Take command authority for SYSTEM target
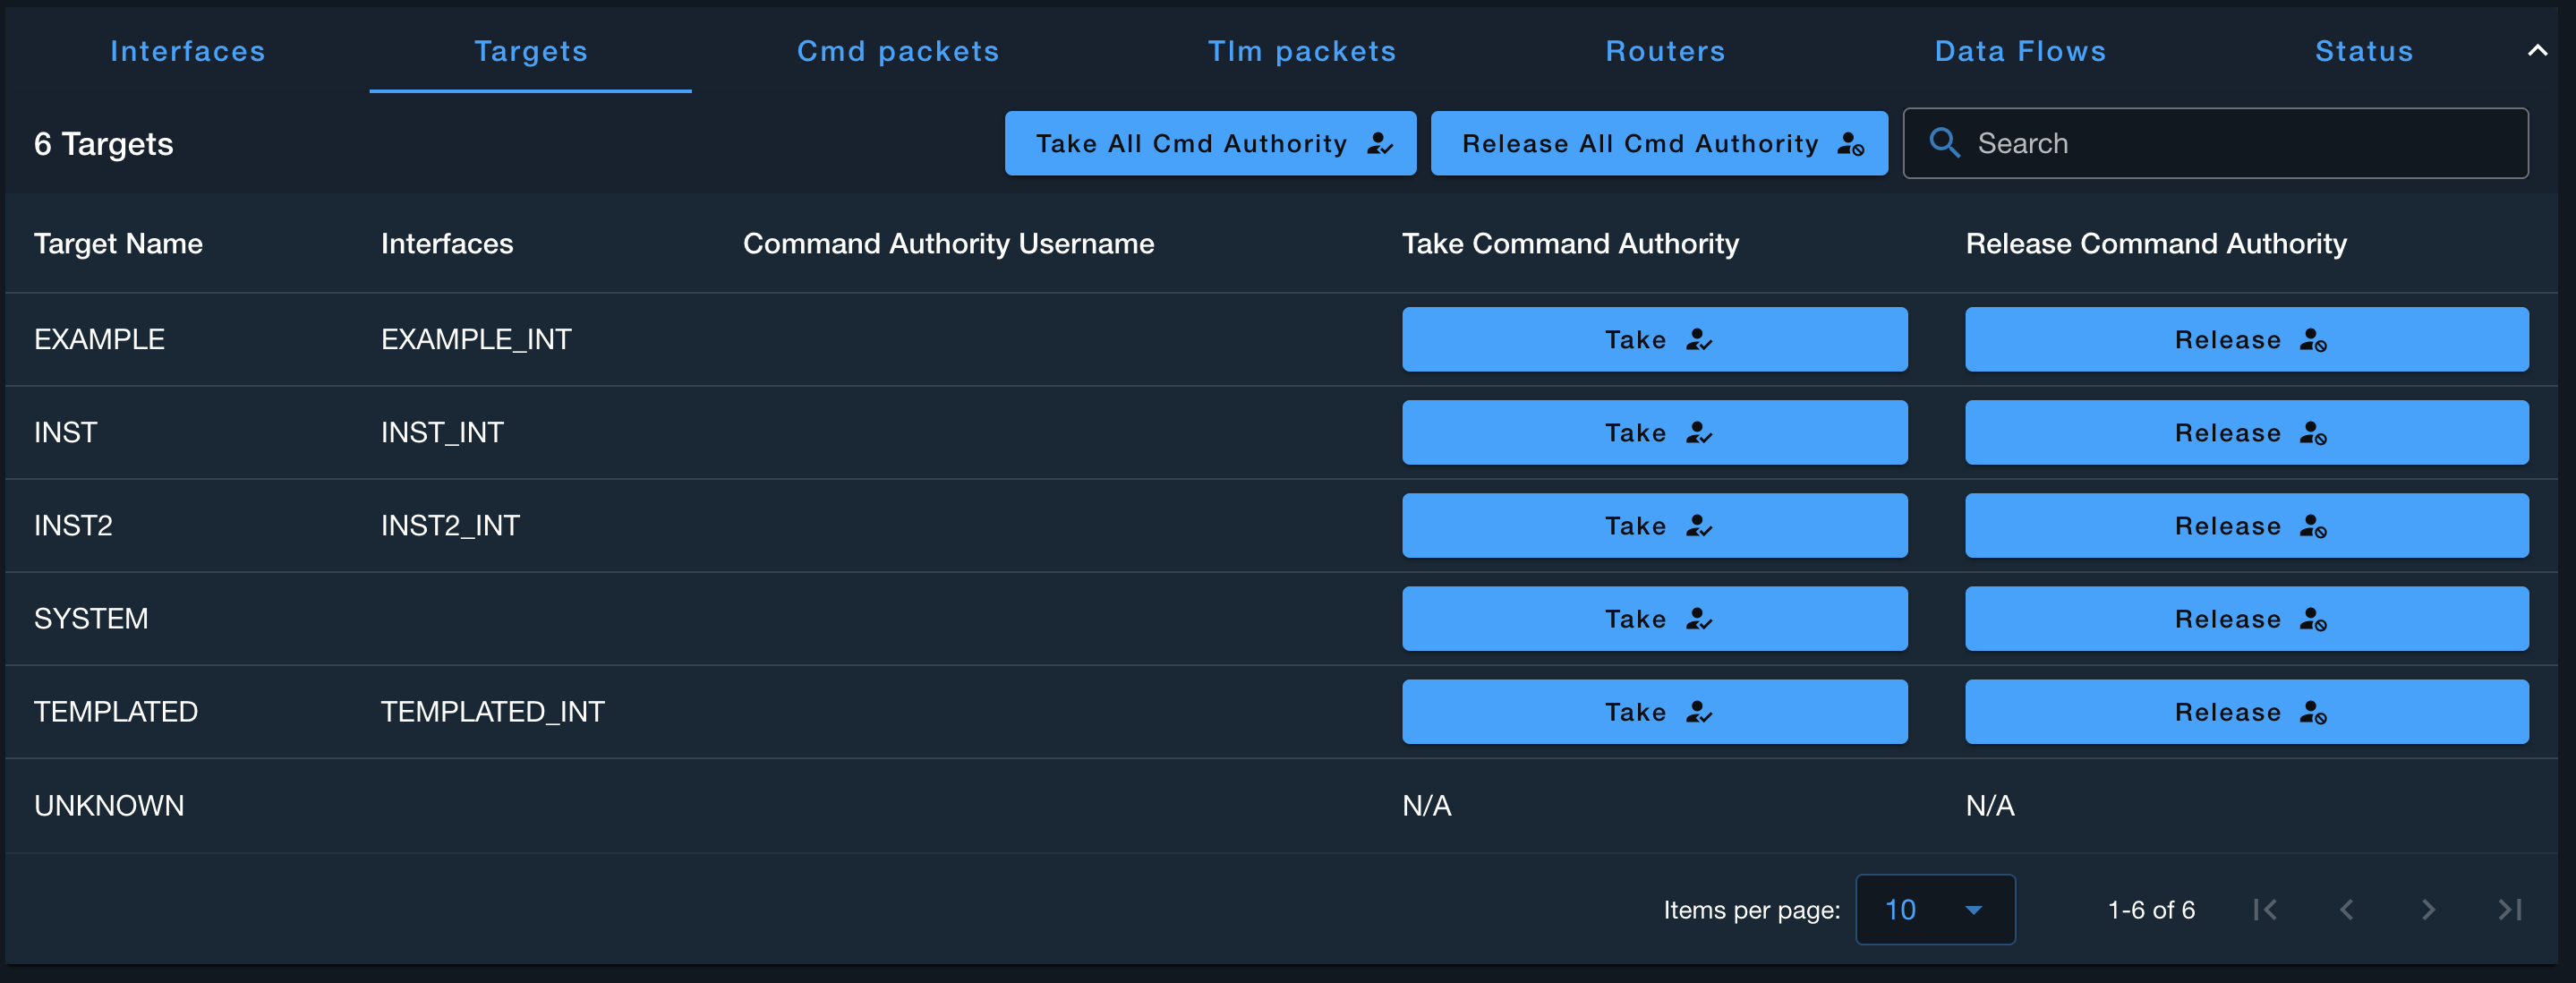Screen dimensions: 2576x983 (x=1654, y=618)
